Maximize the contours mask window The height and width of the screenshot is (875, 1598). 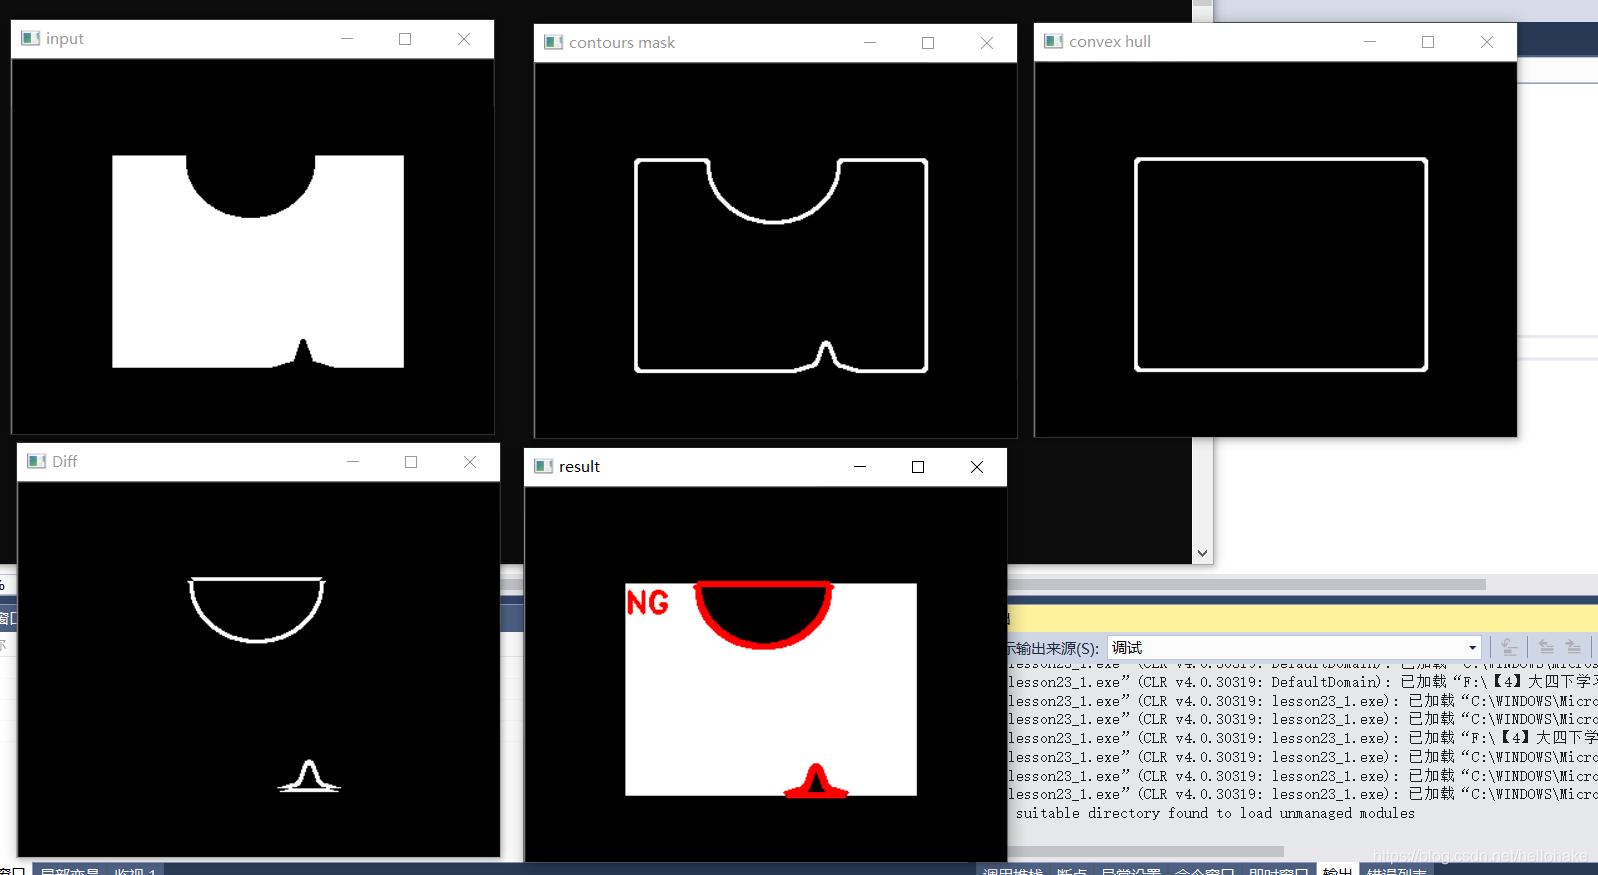[x=928, y=43]
